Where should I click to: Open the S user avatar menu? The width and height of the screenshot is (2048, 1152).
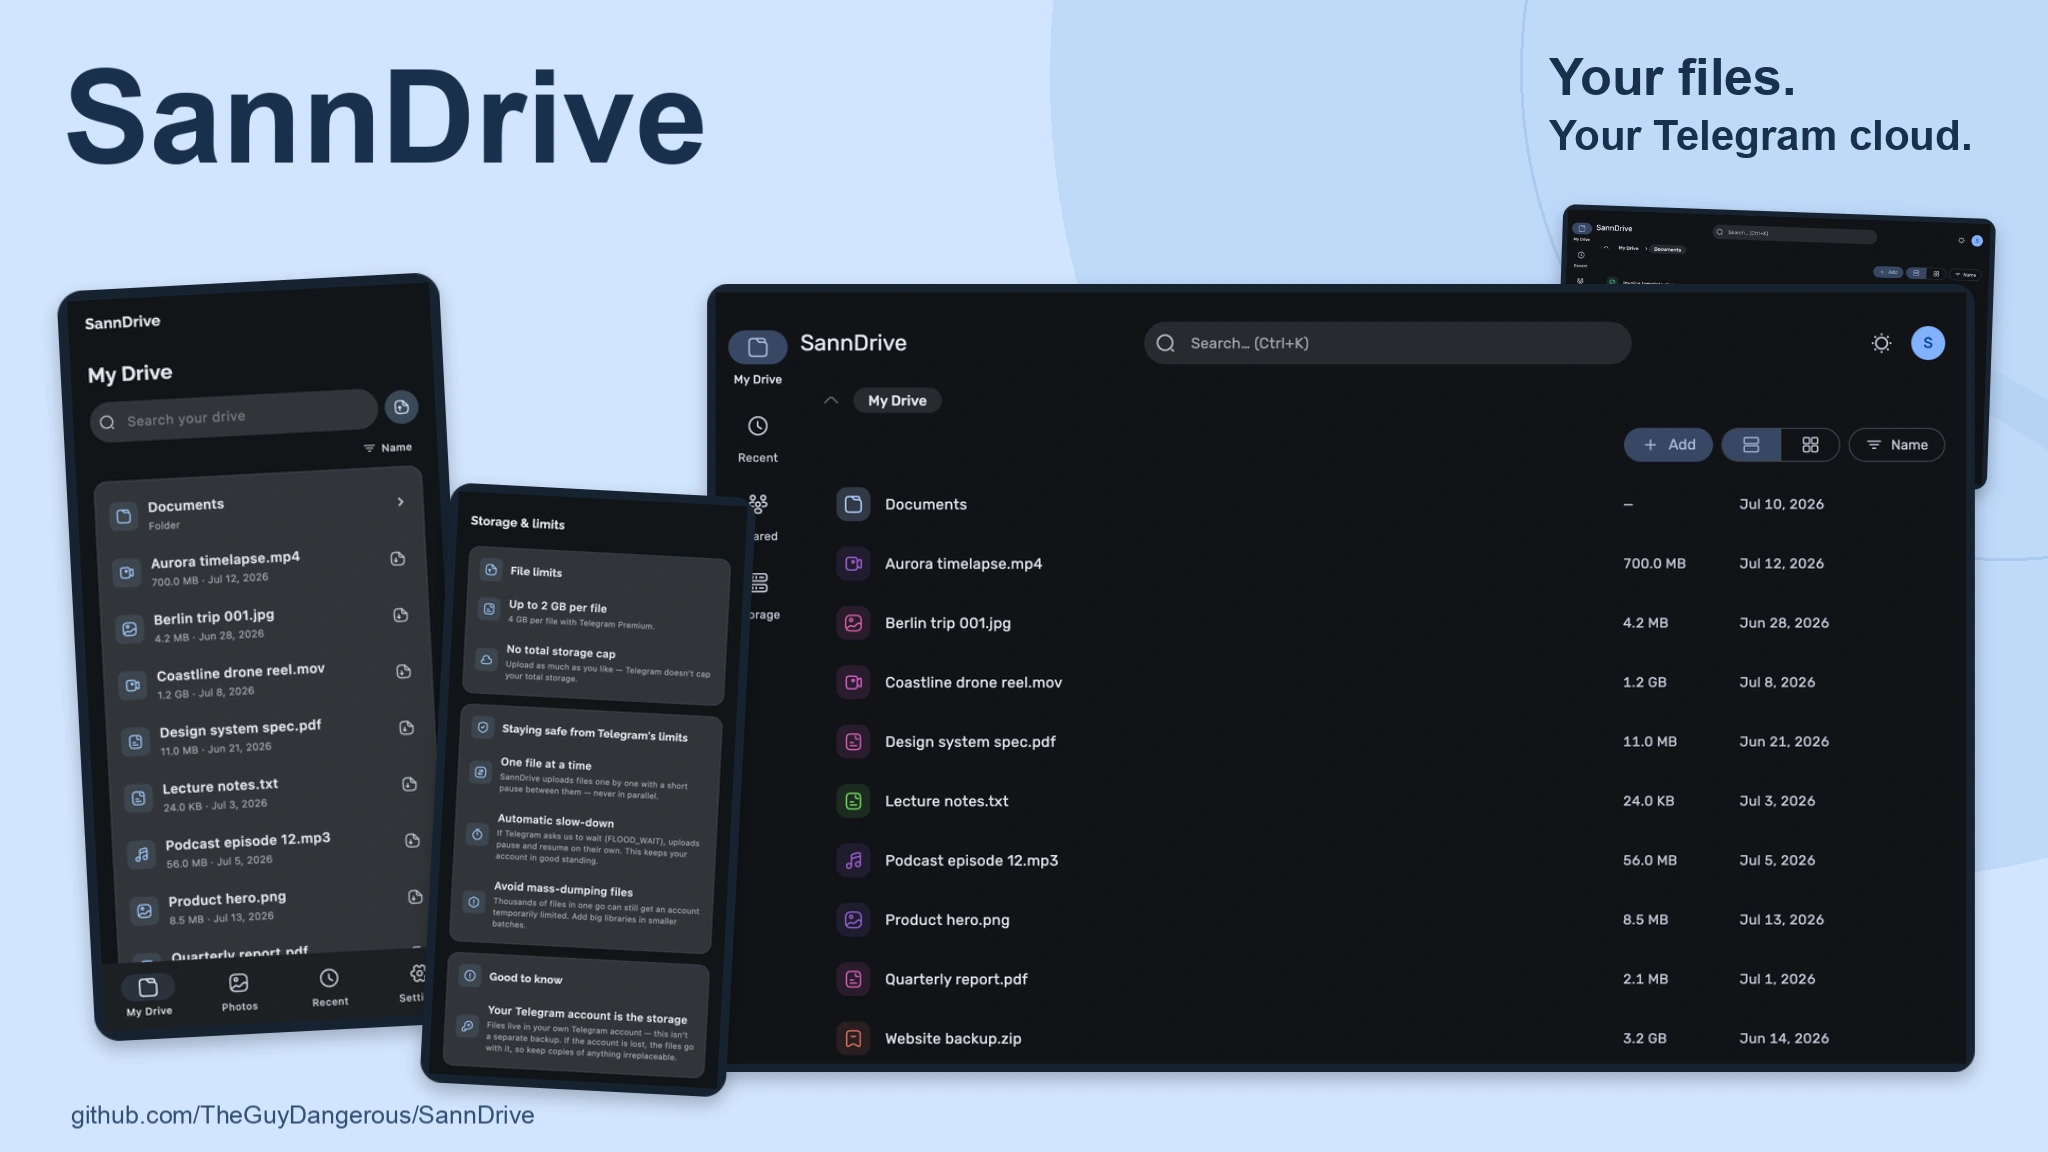[1927, 343]
